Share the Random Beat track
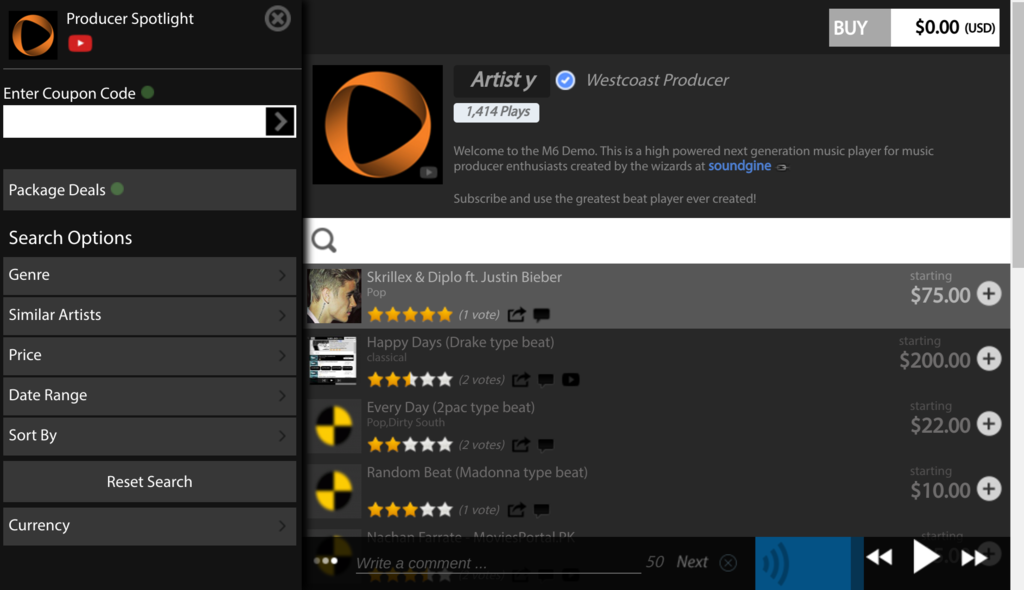The height and width of the screenshot is (590, 1024). tap(517, 510)
